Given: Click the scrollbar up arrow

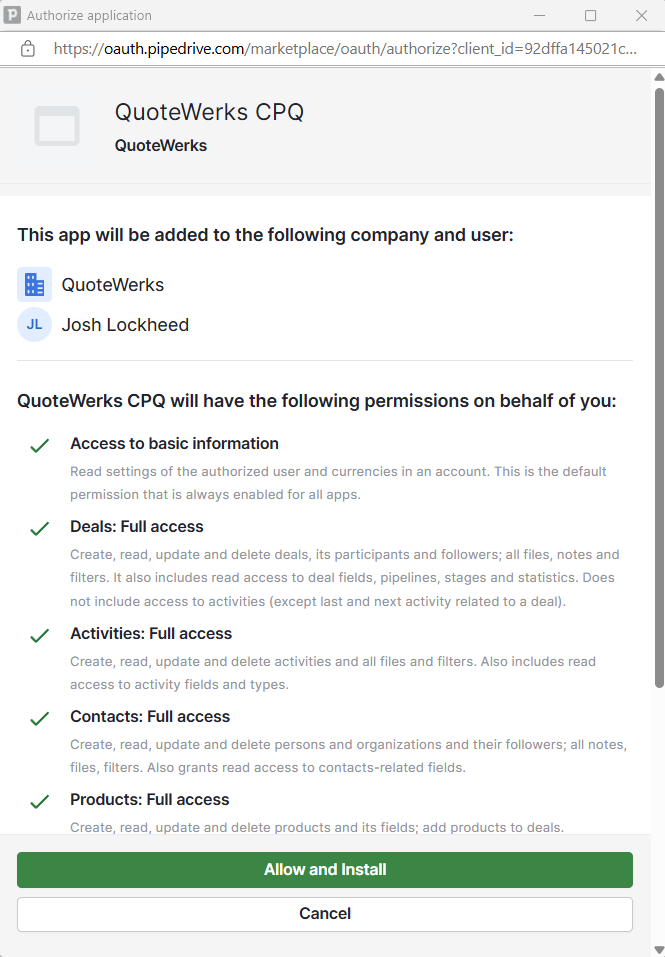Looking at the screenshot, I should coord(658,75).
